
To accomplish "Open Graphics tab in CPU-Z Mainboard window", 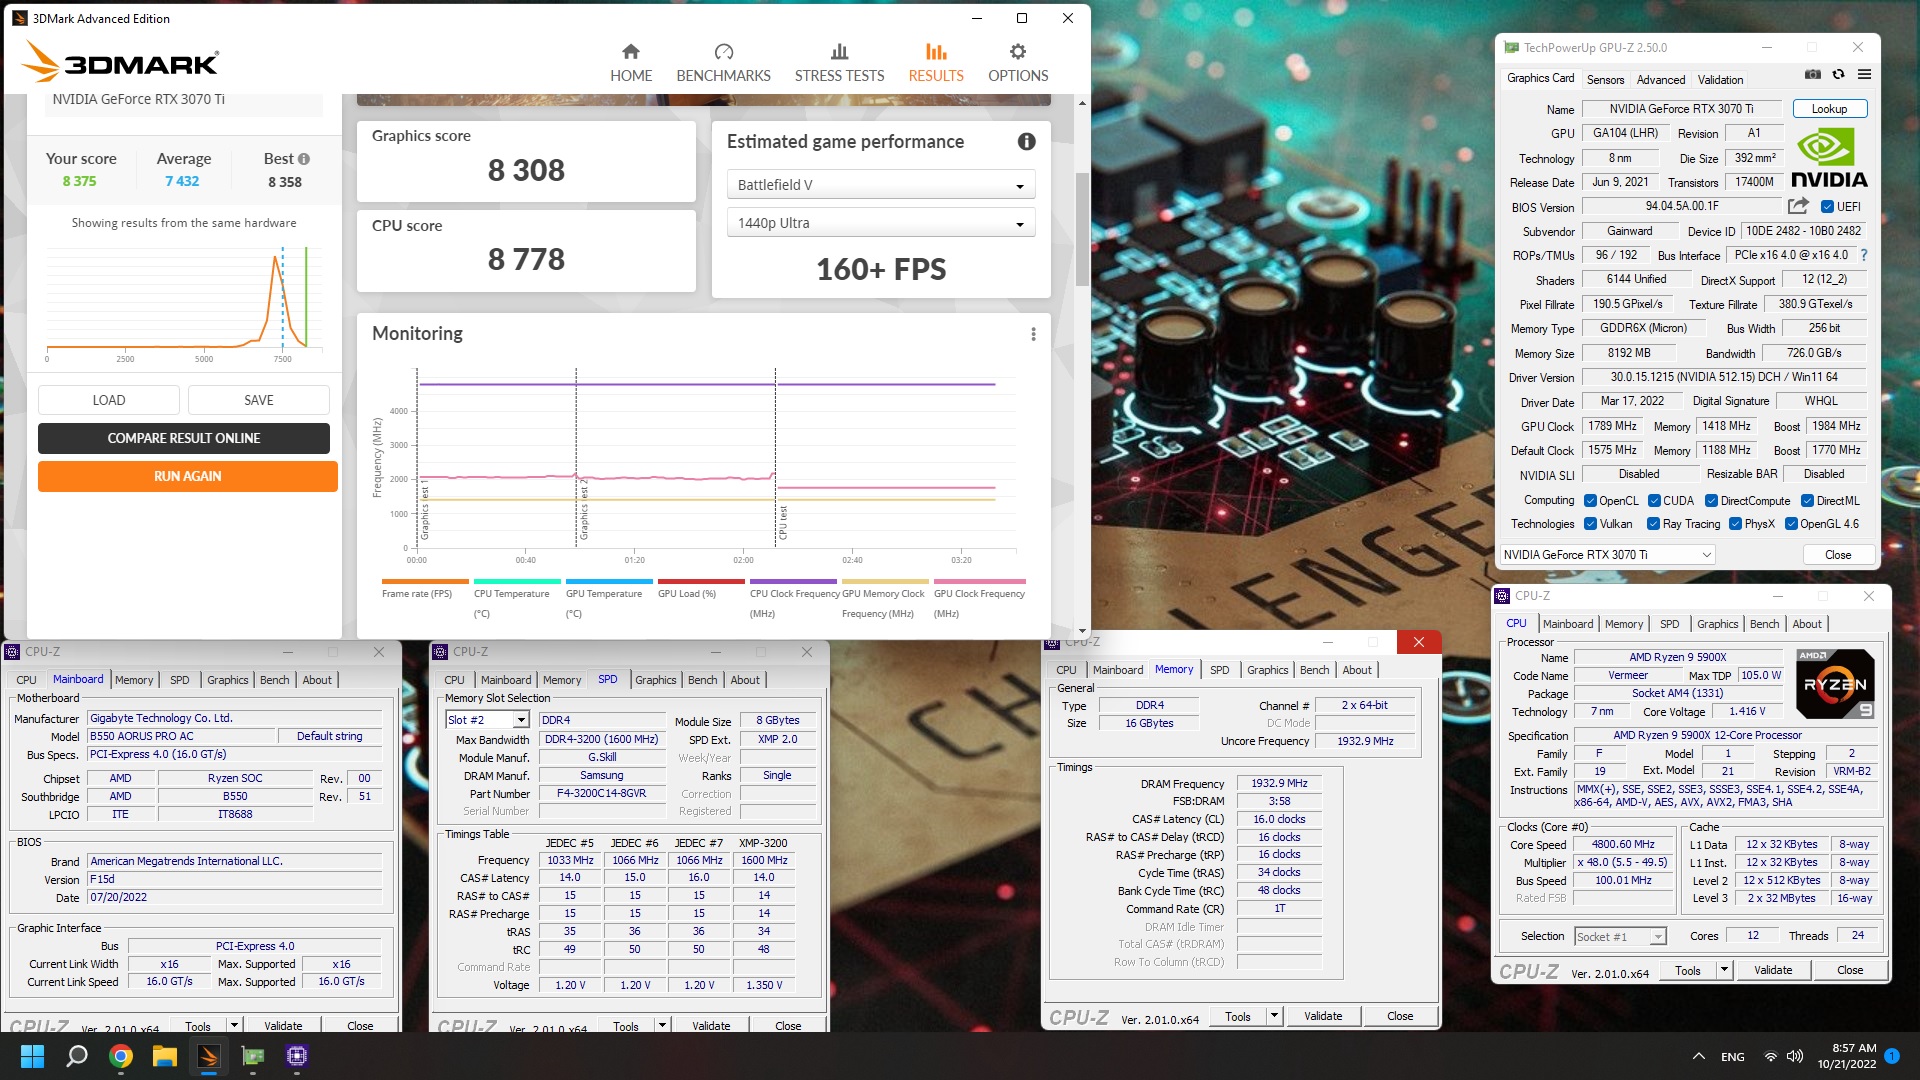I will (227, 680).
